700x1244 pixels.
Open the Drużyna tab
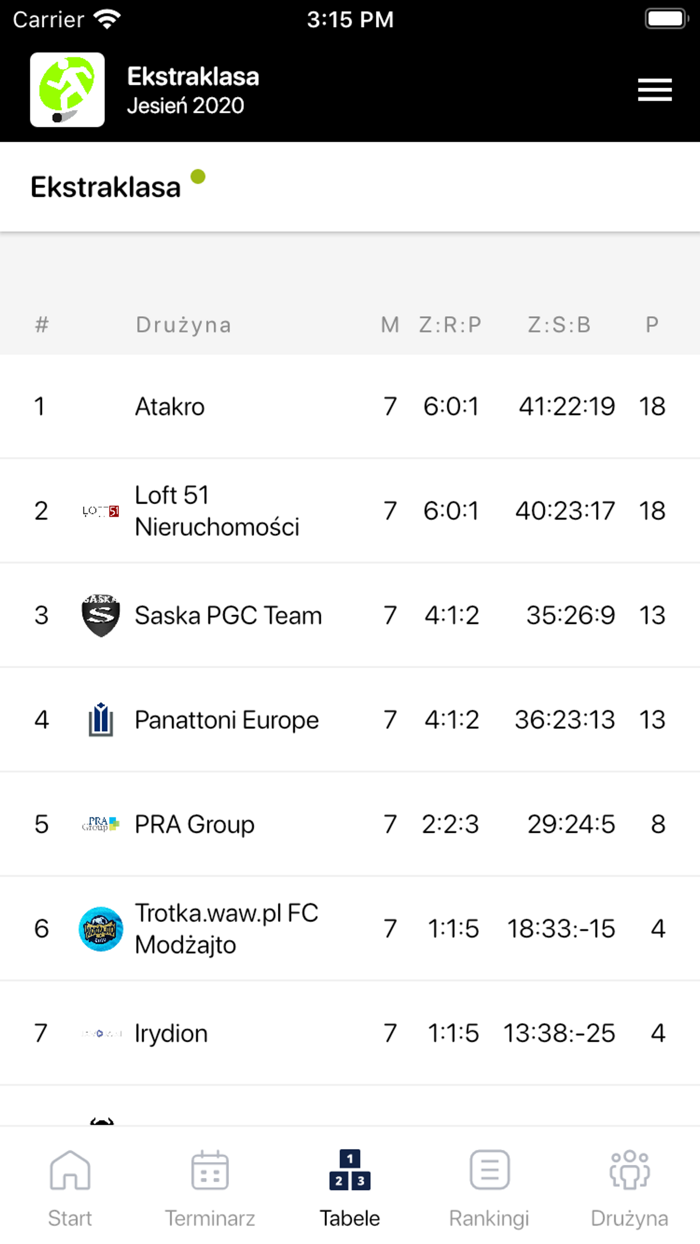point(629,1187)
